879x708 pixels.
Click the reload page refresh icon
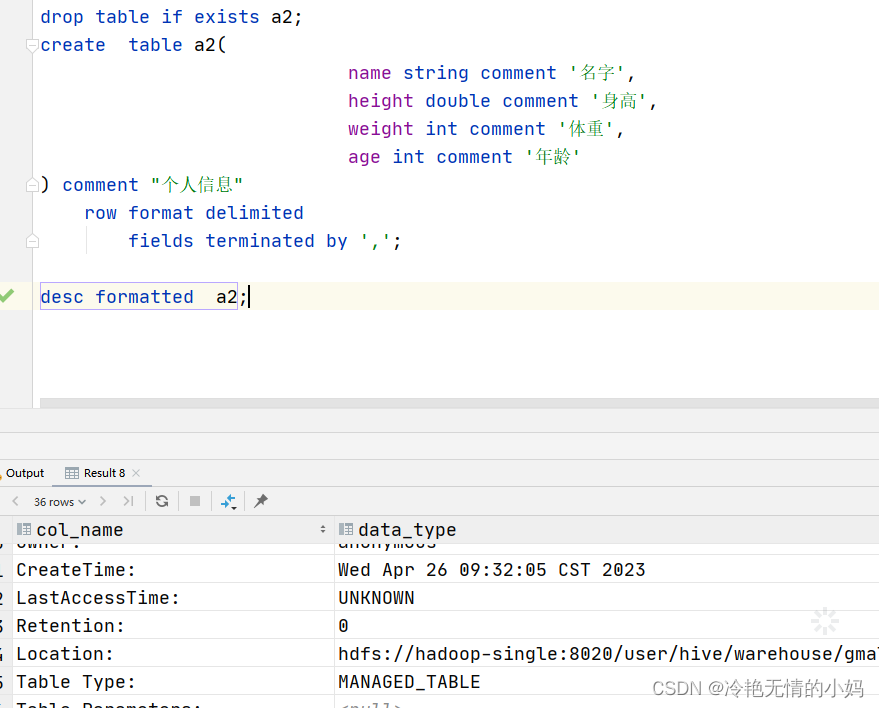pyautogui.click(x=162, y=501)
